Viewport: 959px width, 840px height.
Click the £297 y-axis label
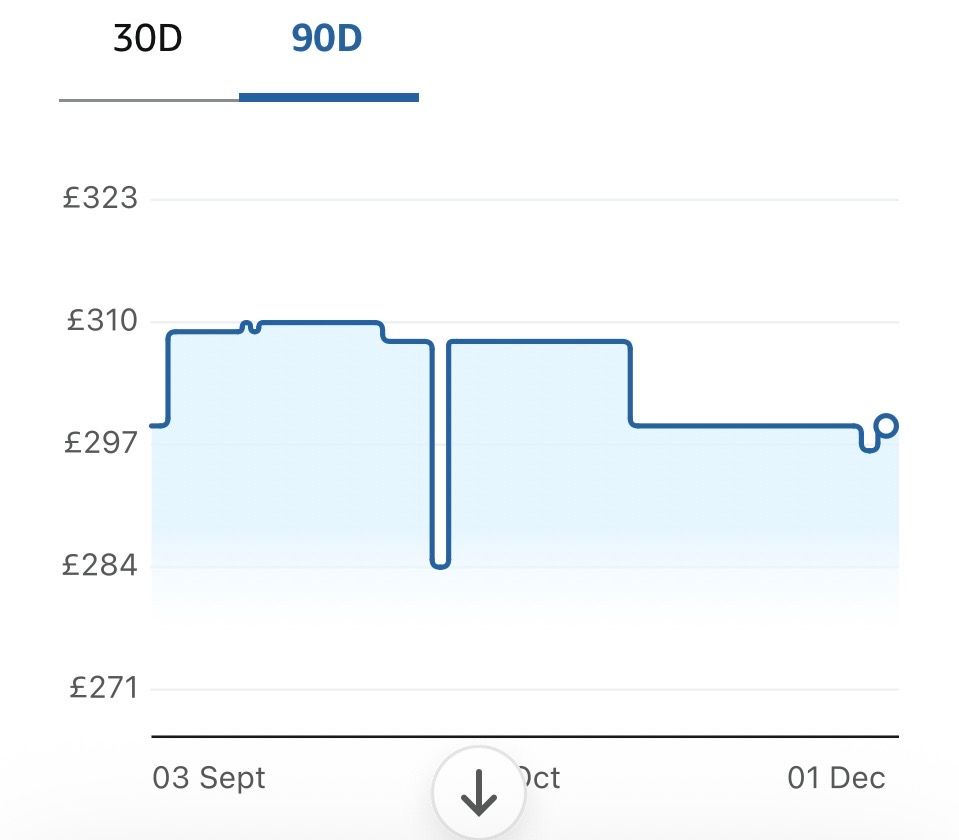point(100,443)
